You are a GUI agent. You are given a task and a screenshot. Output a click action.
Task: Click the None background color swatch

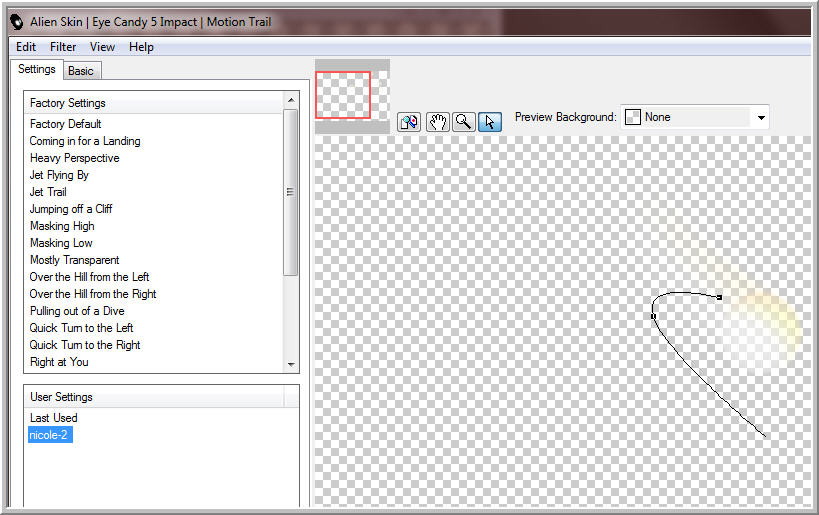click(633, 117)
